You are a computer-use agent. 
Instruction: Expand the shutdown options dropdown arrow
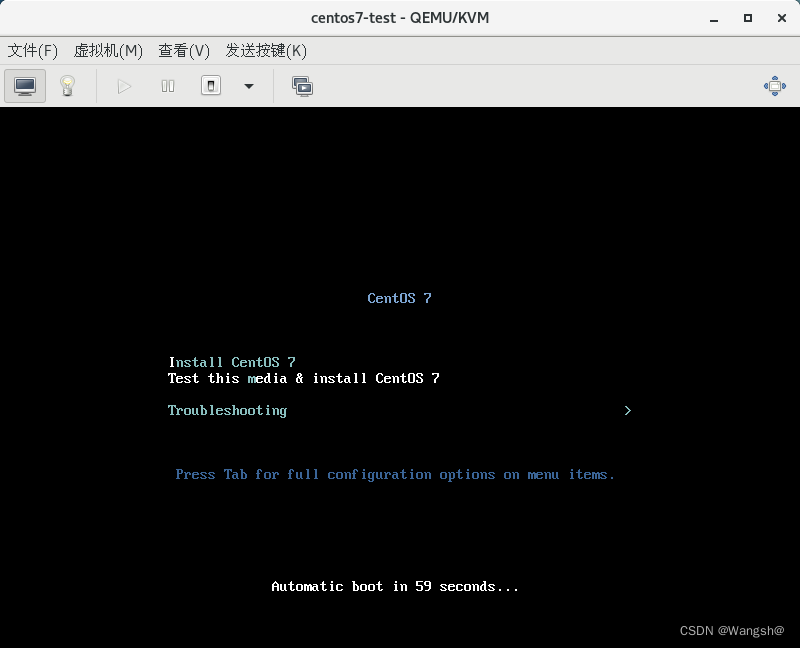coord(249,86)
